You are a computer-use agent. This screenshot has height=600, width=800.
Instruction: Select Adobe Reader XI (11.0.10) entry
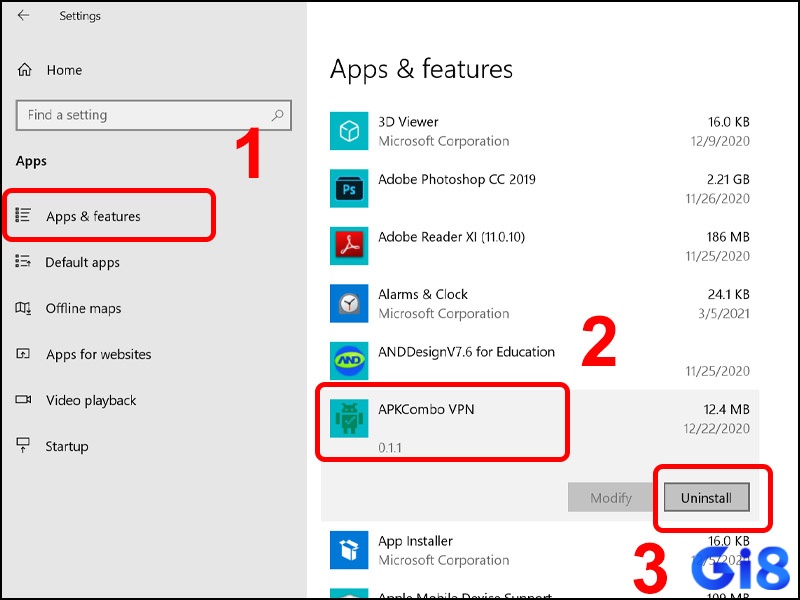[452, 237]
